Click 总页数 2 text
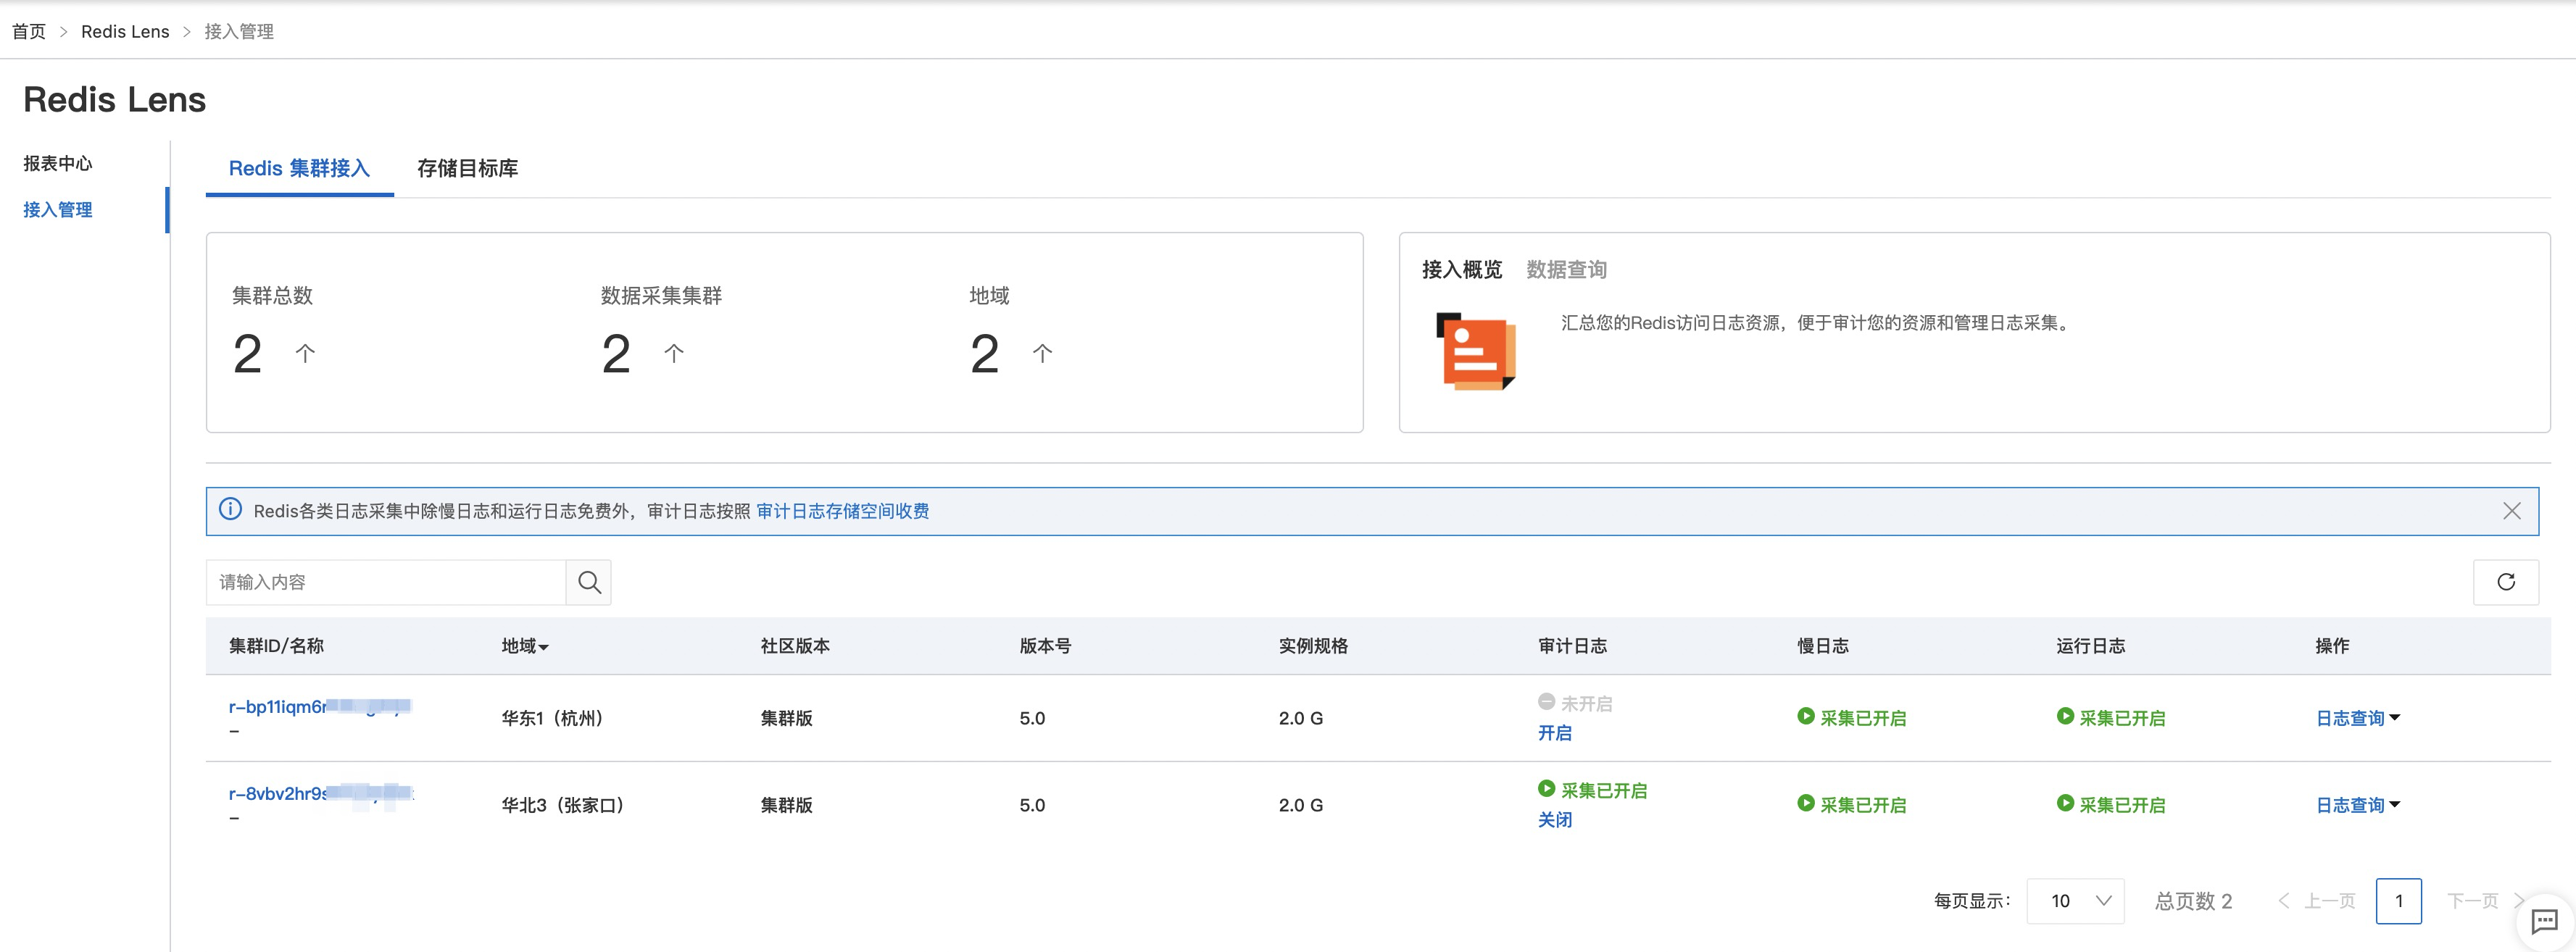This screenshot has height=952, width=2576. click(x=2193, y=901)
